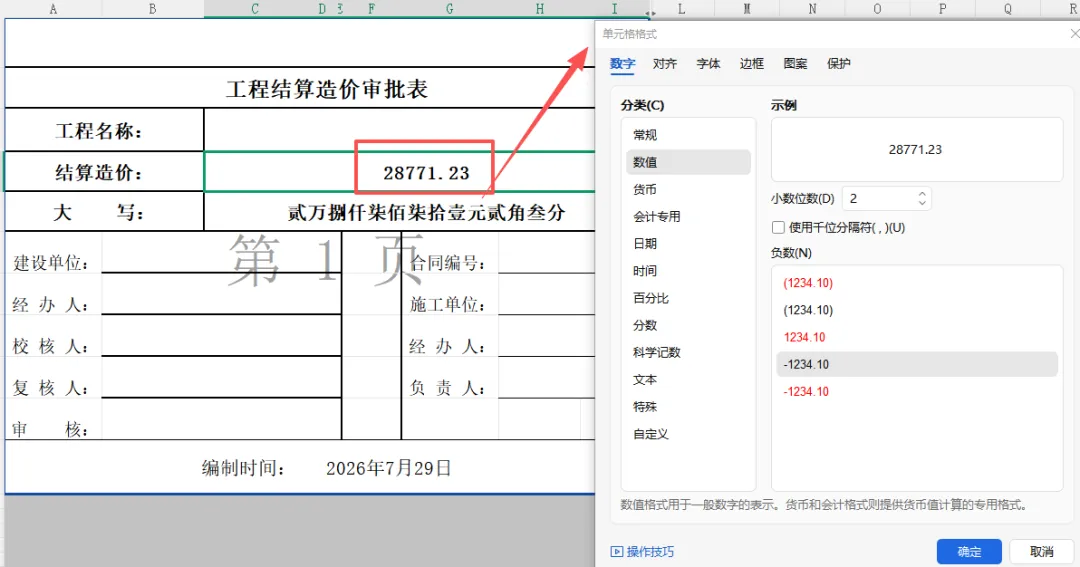The height and width of the screenshot is (567, 1080).
Task: Choose black -1234.10 negative format
Action: (x=917, y=364)
